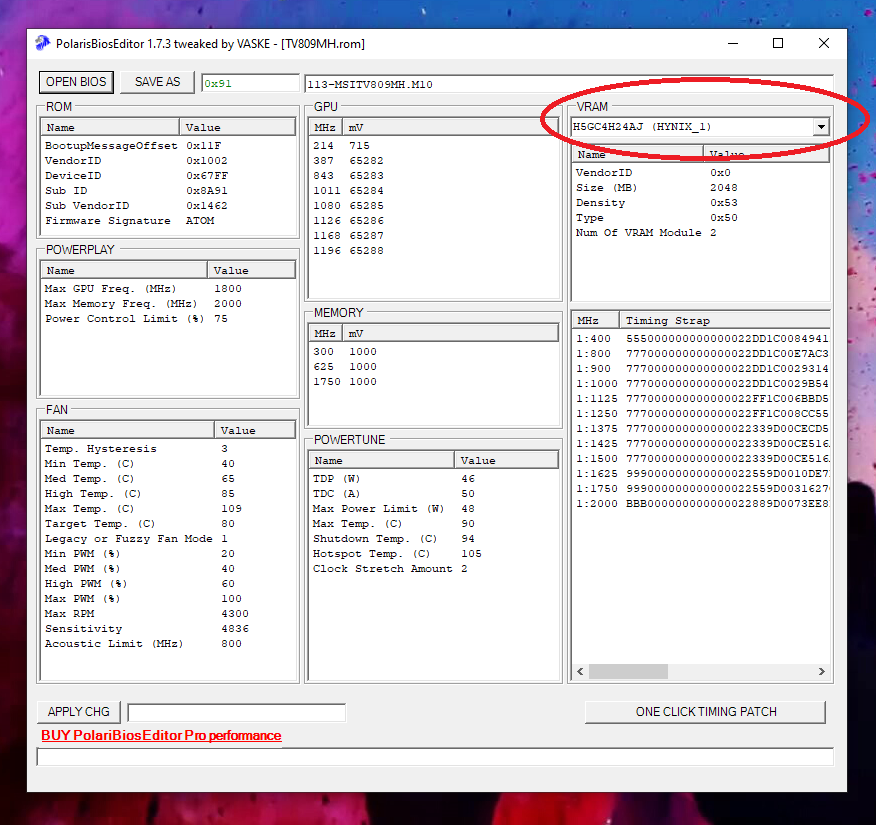Click the timing strap horizontal scrollbar thumb
Viewport: 876px width, 825px height.
628,671
